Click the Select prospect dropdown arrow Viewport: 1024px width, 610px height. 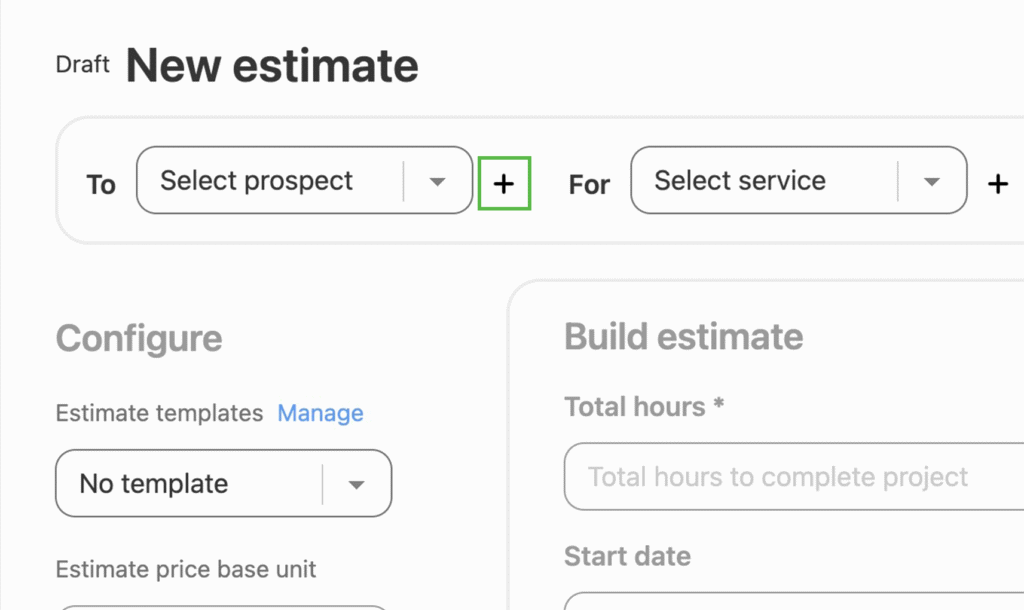(x=437, y=181)
